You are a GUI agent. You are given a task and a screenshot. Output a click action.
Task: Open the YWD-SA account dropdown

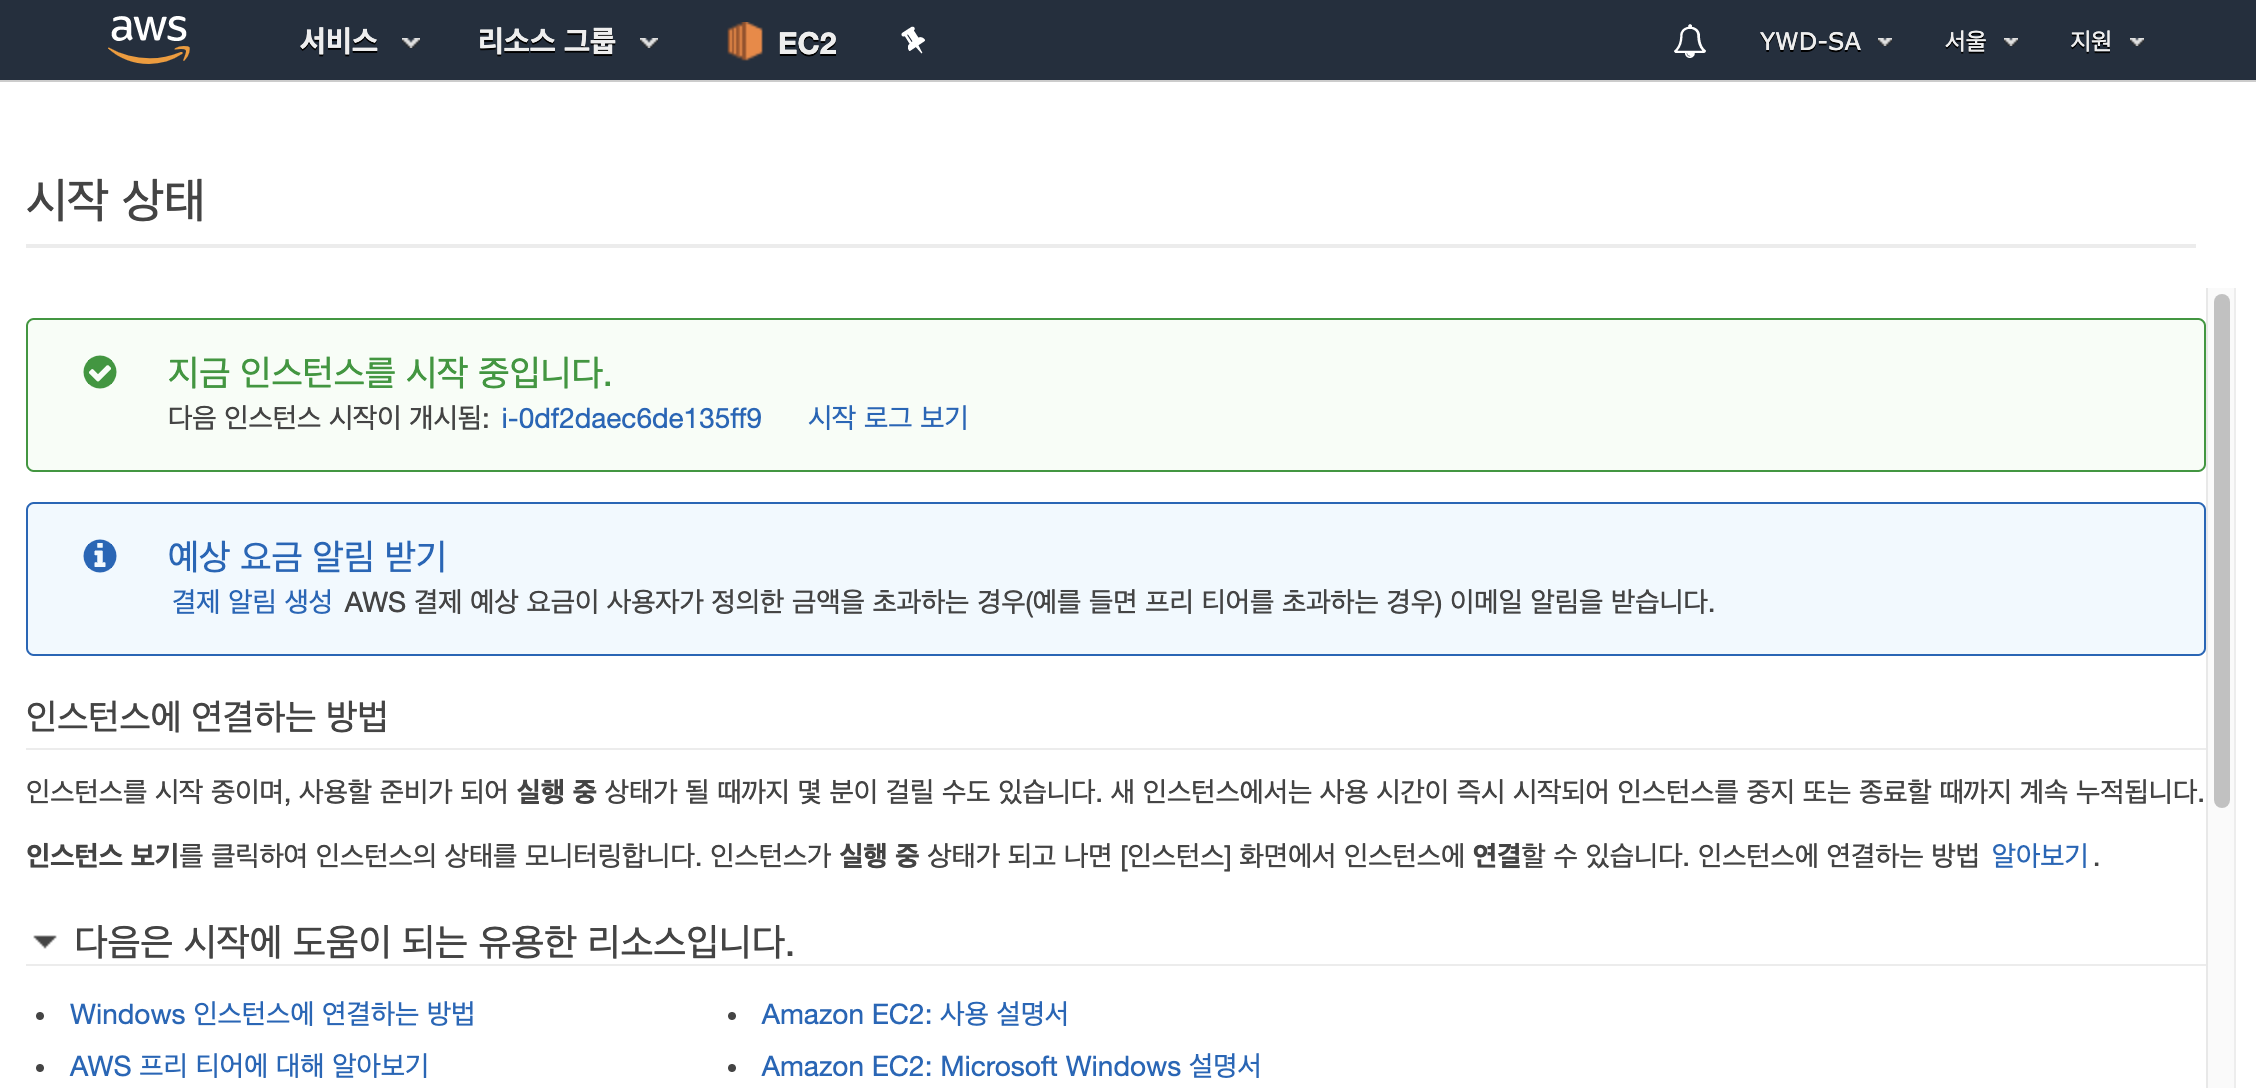pyautogui.click(x=1824, y=41)
